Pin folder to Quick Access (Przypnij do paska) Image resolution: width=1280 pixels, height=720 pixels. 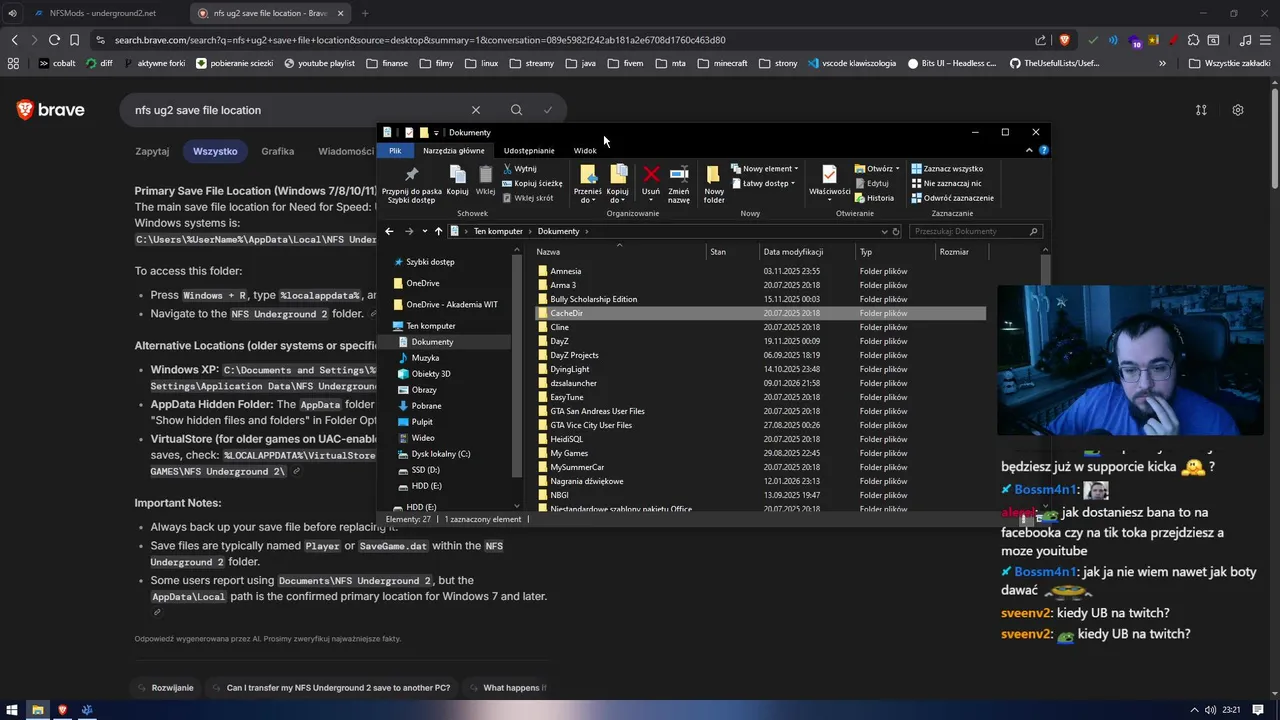[411, 185]
